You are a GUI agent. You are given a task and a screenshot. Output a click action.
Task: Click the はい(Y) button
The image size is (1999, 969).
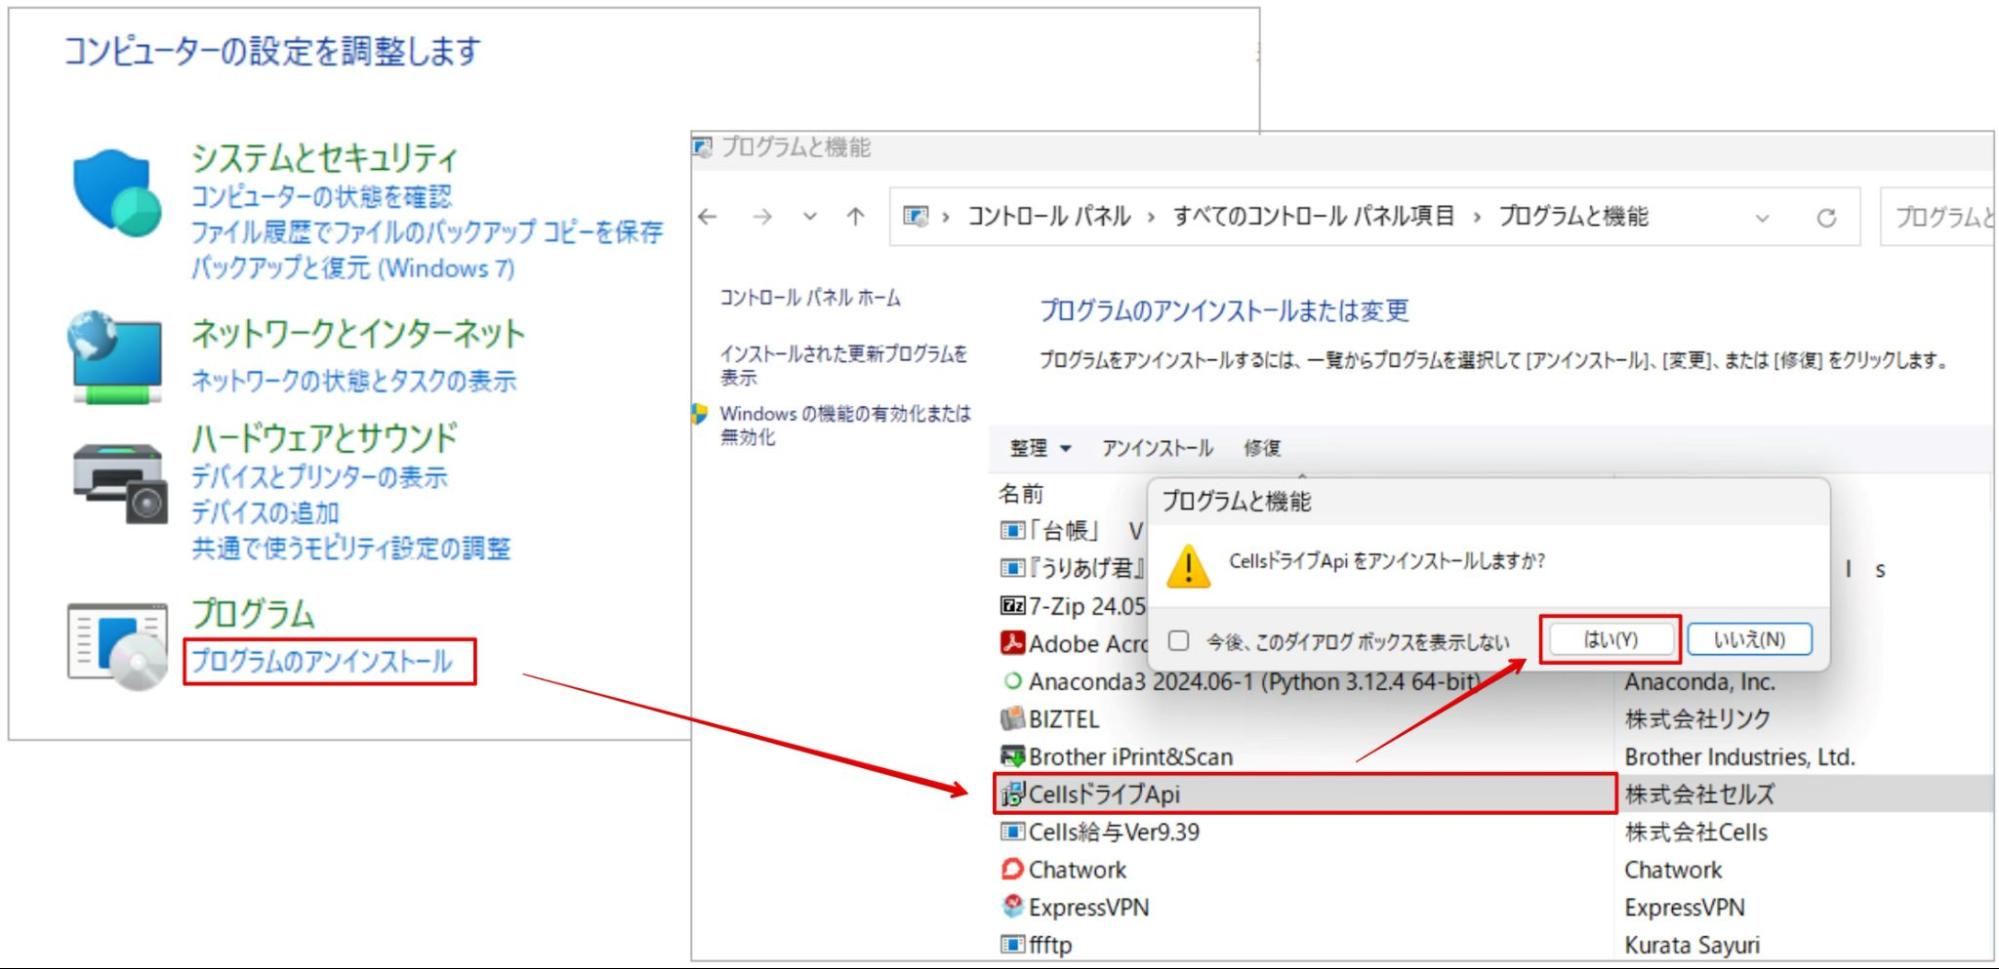(x=1610, y=639)
